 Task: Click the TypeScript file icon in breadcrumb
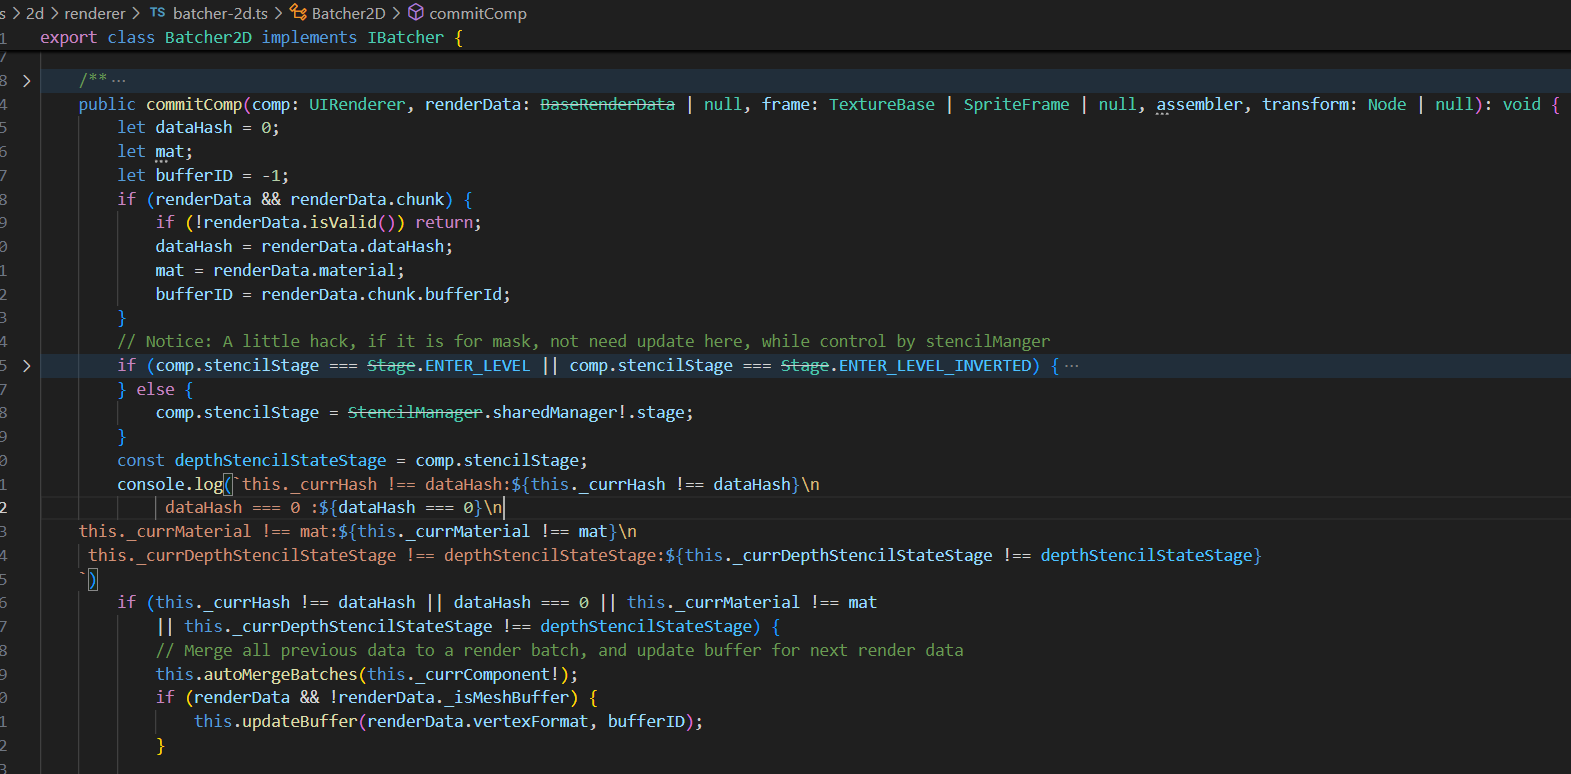click(158, 13)
